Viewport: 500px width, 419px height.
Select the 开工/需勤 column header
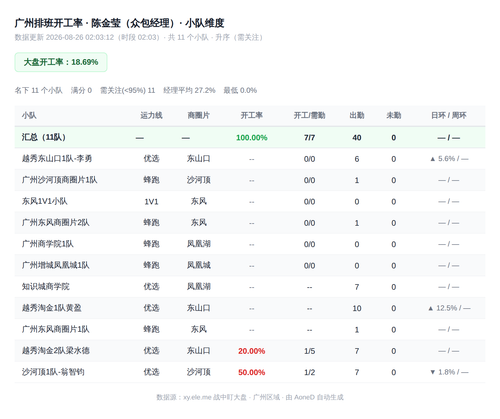click(309, 116)
